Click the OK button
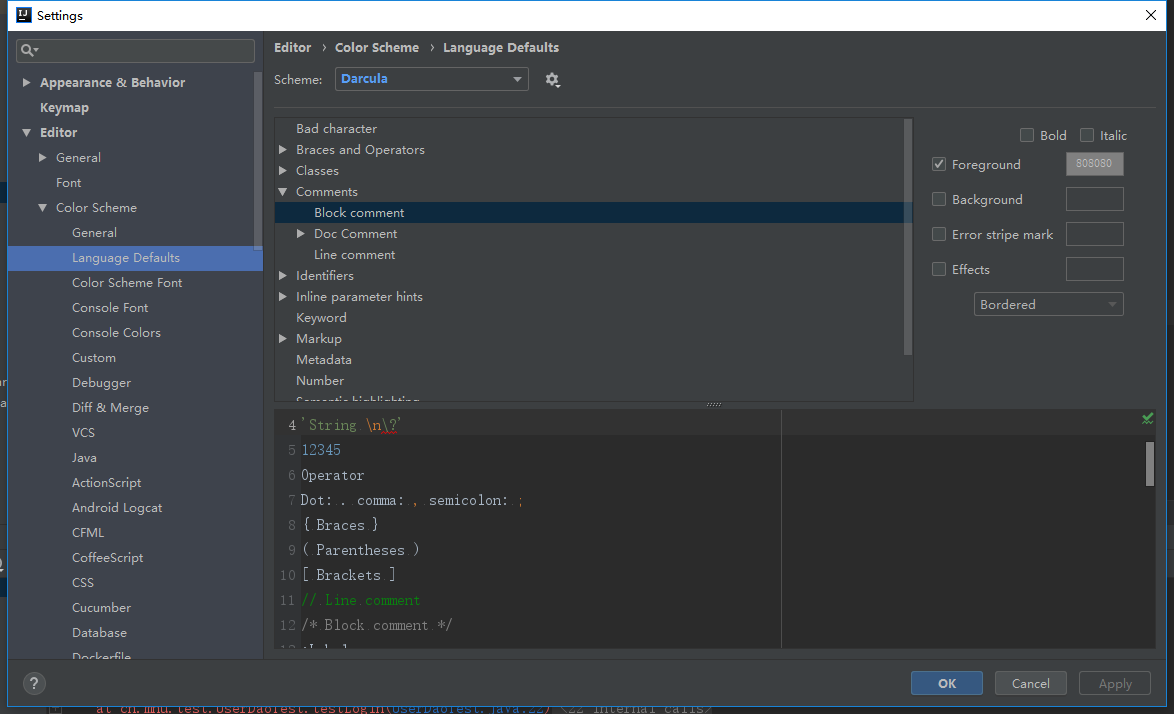Viewport: 1174px width, 714px height. point(946,683)
